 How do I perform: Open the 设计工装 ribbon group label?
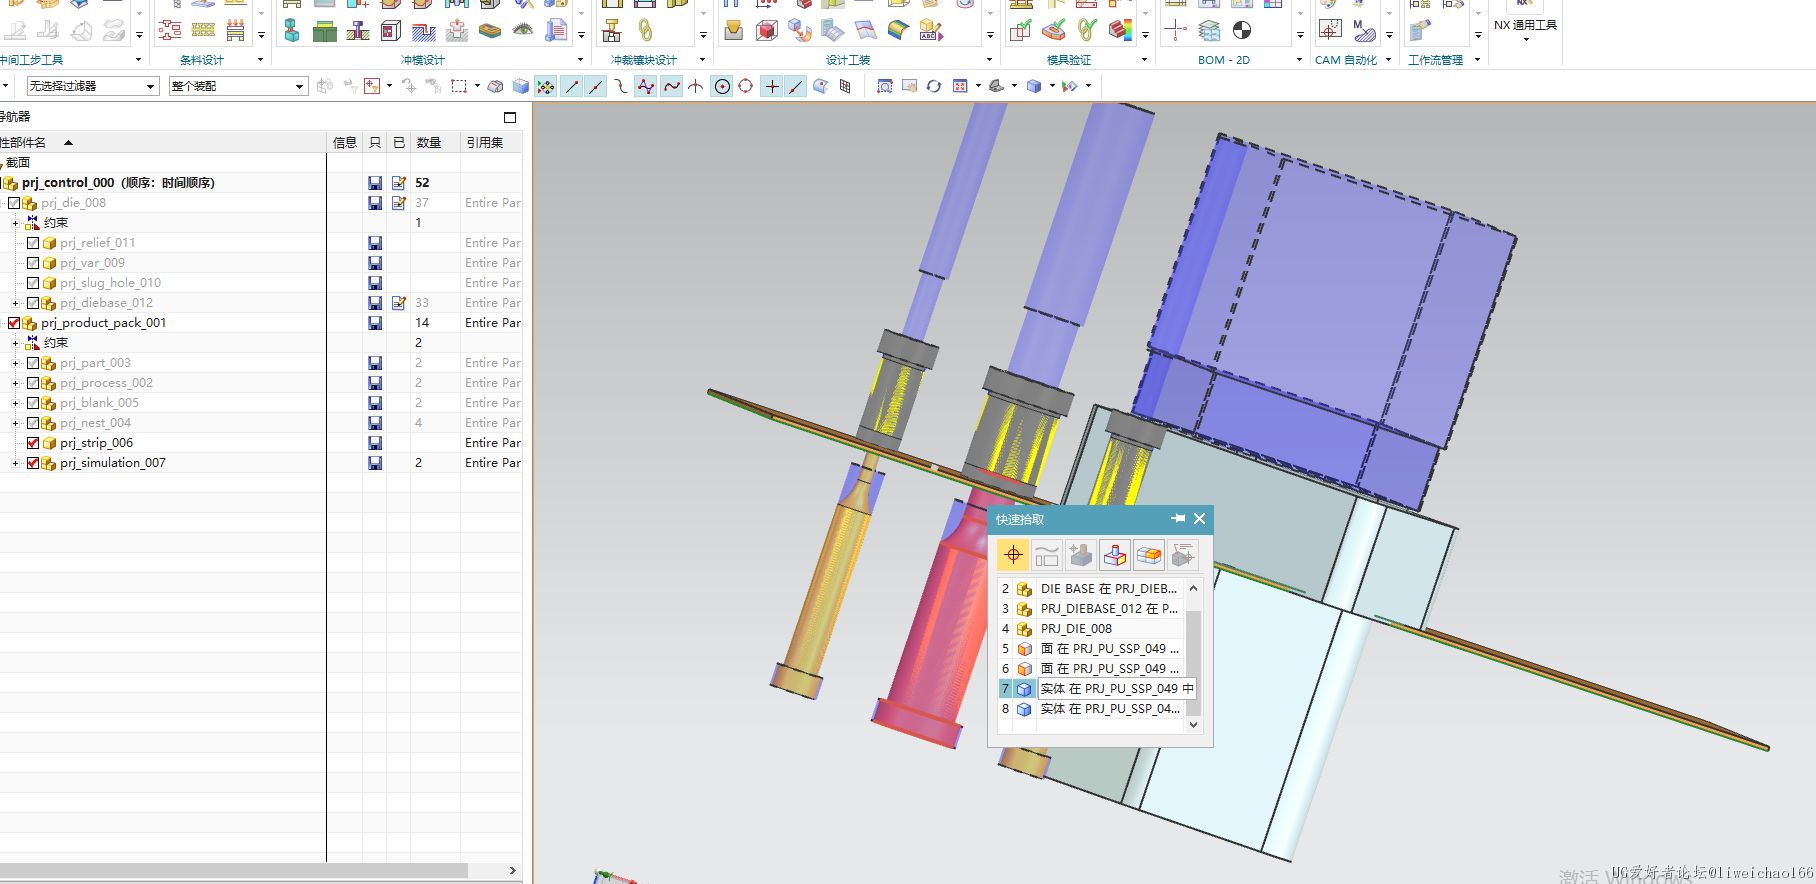click(x=848, y=60)
